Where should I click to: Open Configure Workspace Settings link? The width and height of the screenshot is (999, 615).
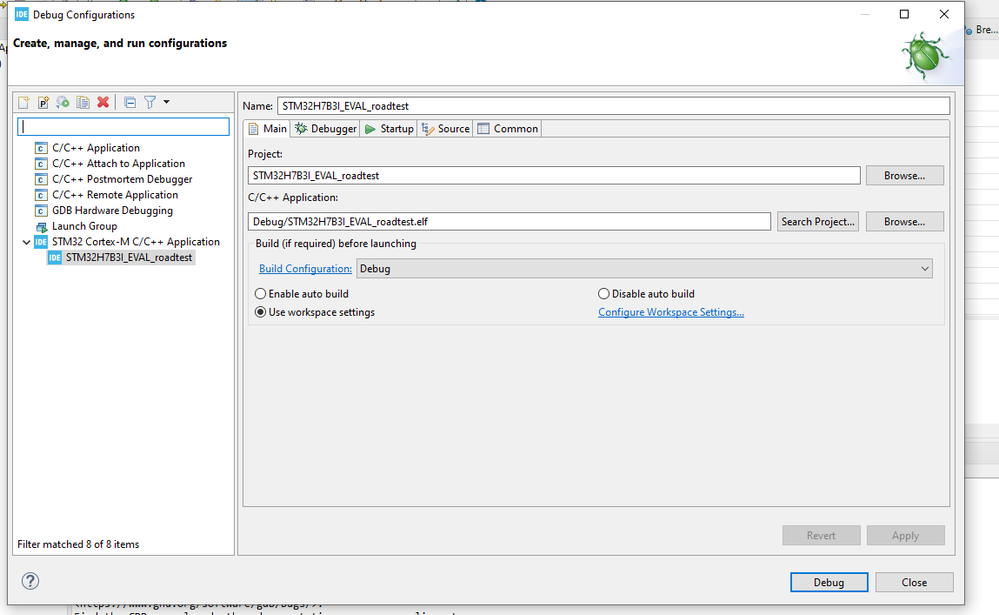click(x=671, y=312)
